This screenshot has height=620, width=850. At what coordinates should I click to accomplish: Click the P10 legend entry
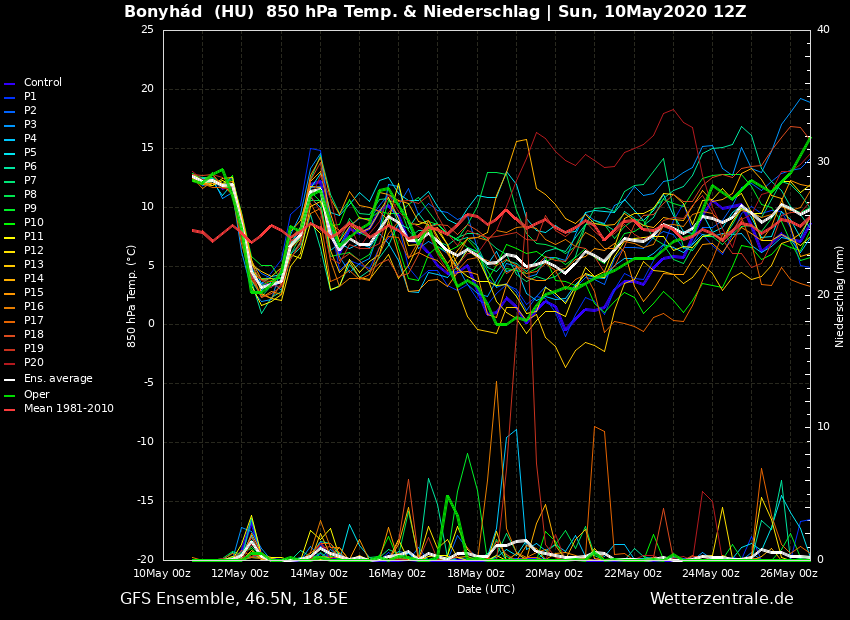click(x=33, y=223)
